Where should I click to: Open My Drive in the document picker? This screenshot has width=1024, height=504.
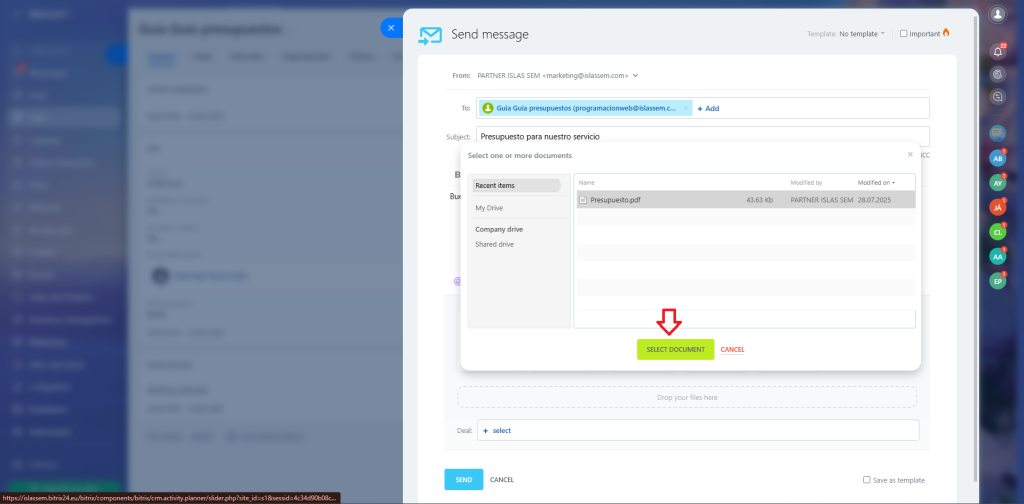coord(489,208)
